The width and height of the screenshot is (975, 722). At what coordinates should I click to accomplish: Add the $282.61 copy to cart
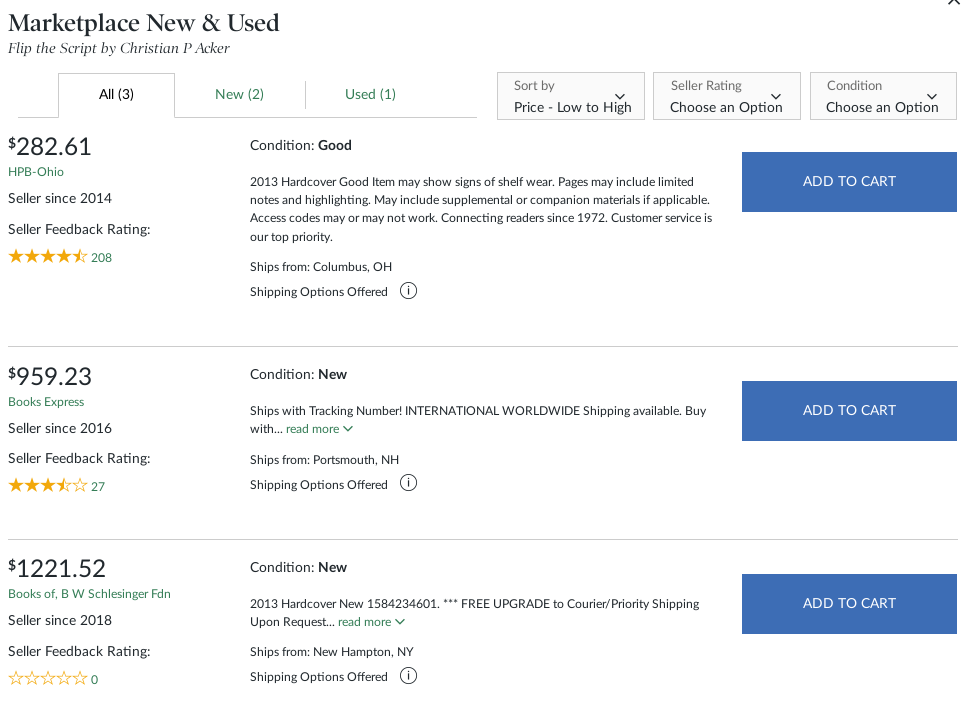(849, 181)
